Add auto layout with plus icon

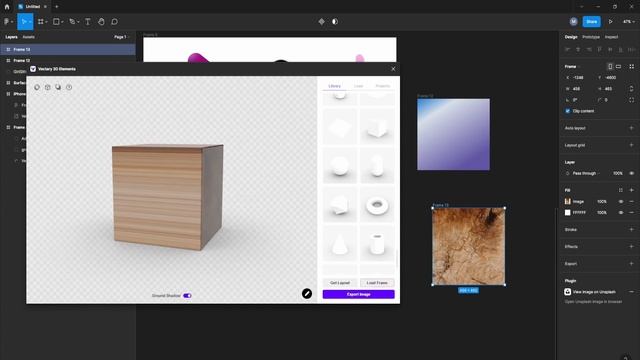click(x=631, y=128)
